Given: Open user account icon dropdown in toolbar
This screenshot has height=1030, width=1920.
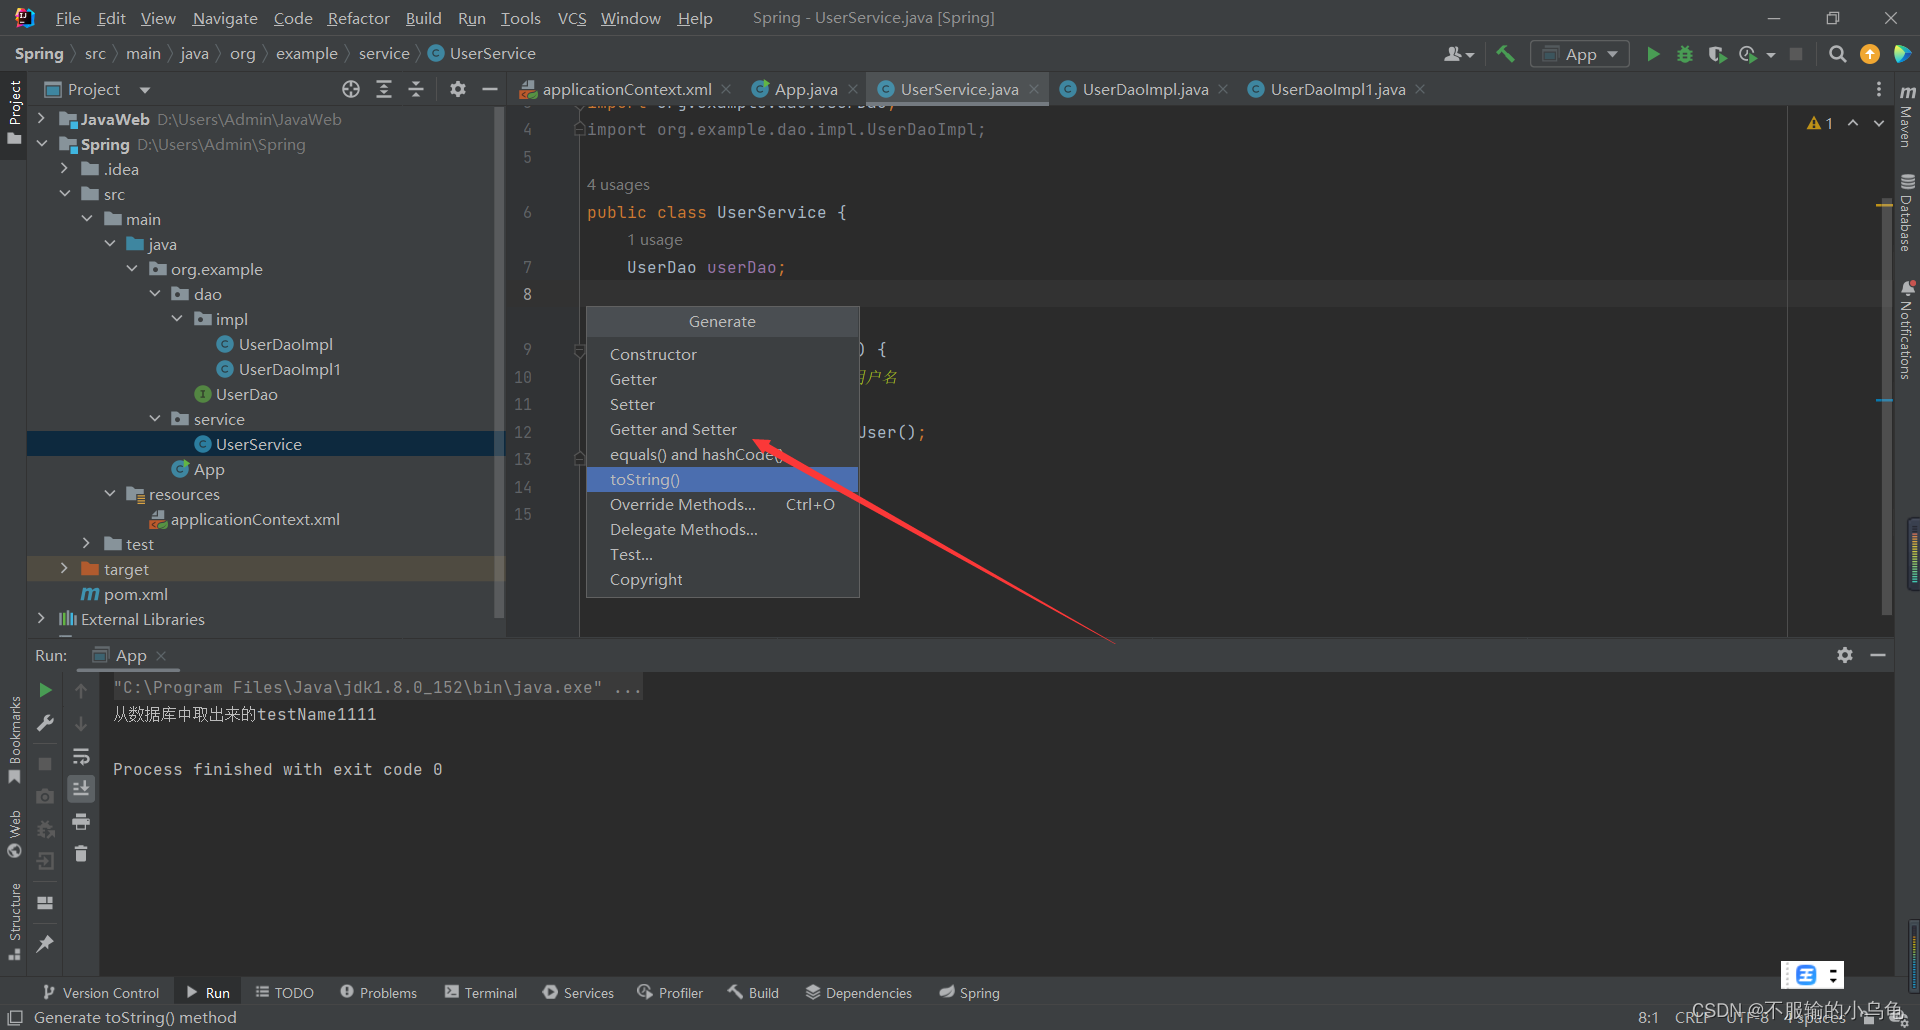Looking at the screenshot, I should pyautogui.click(x=1459, y=54).
